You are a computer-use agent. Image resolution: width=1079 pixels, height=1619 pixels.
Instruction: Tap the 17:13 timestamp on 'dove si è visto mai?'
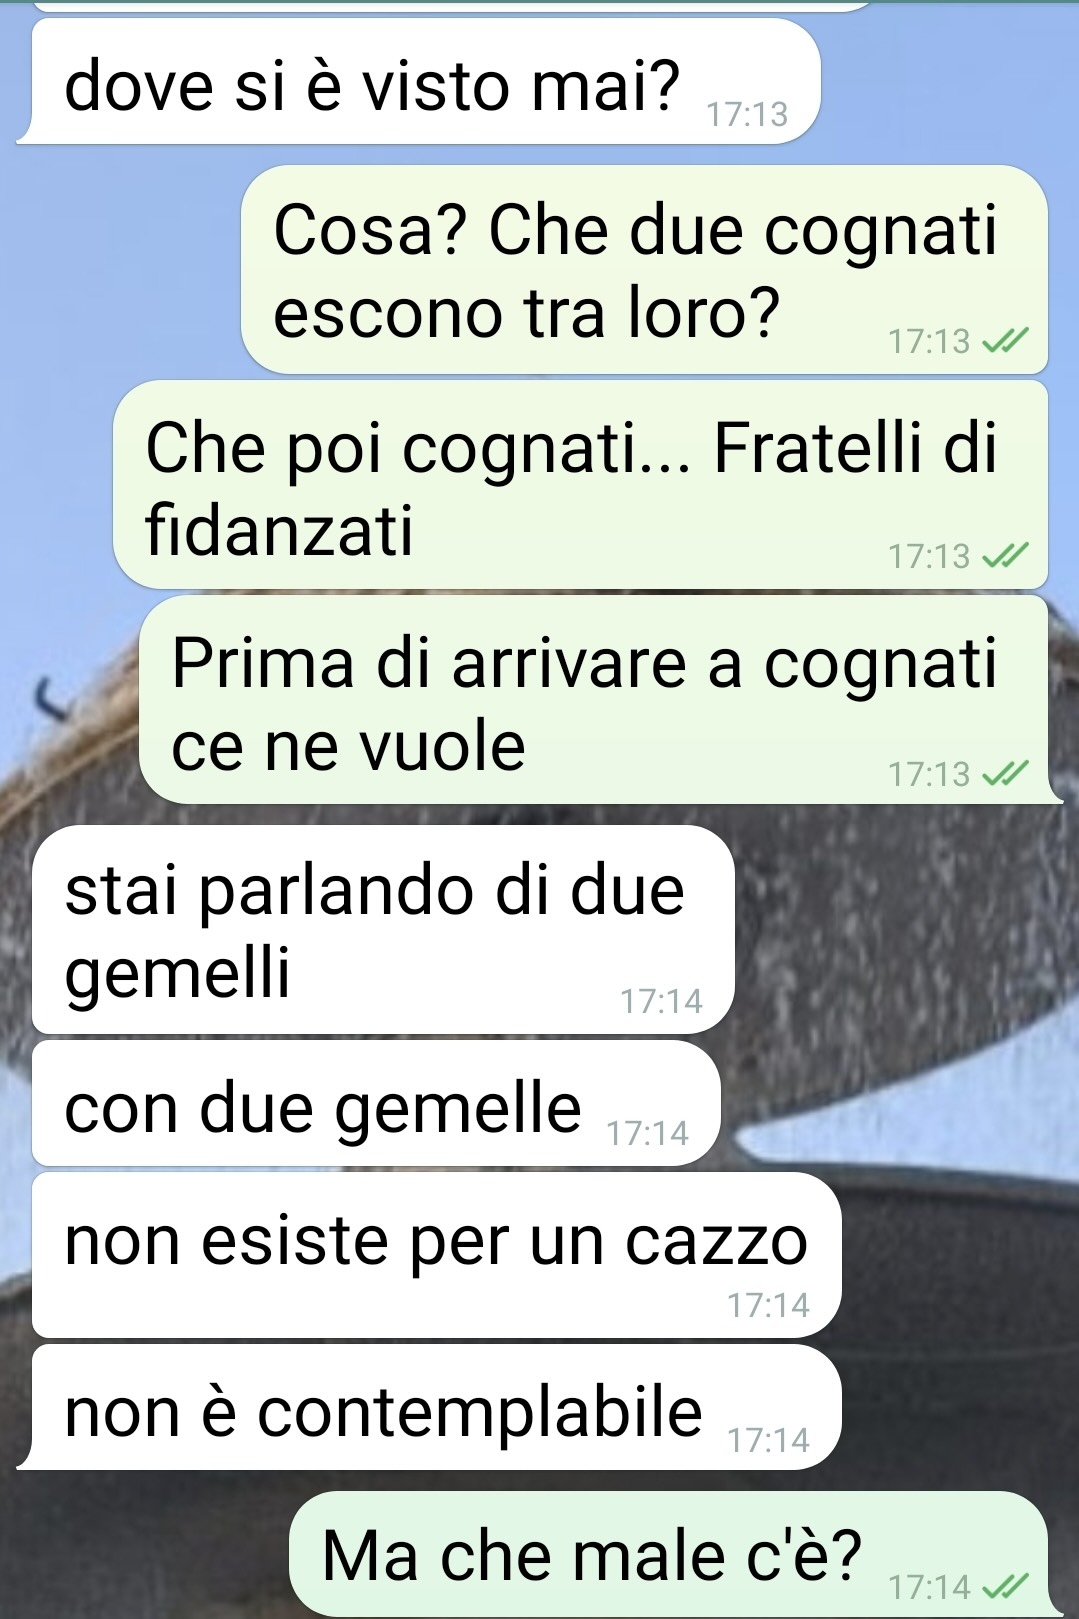pos(747,115)
